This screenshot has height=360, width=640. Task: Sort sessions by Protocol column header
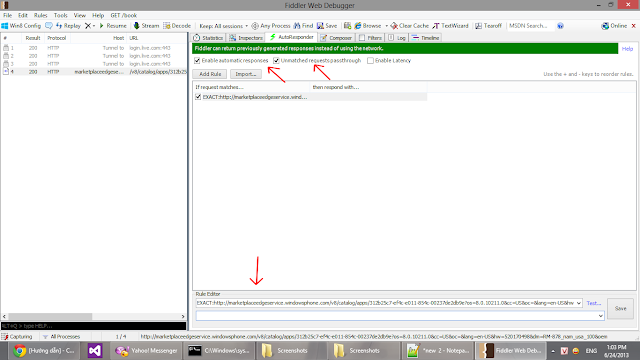56,38
